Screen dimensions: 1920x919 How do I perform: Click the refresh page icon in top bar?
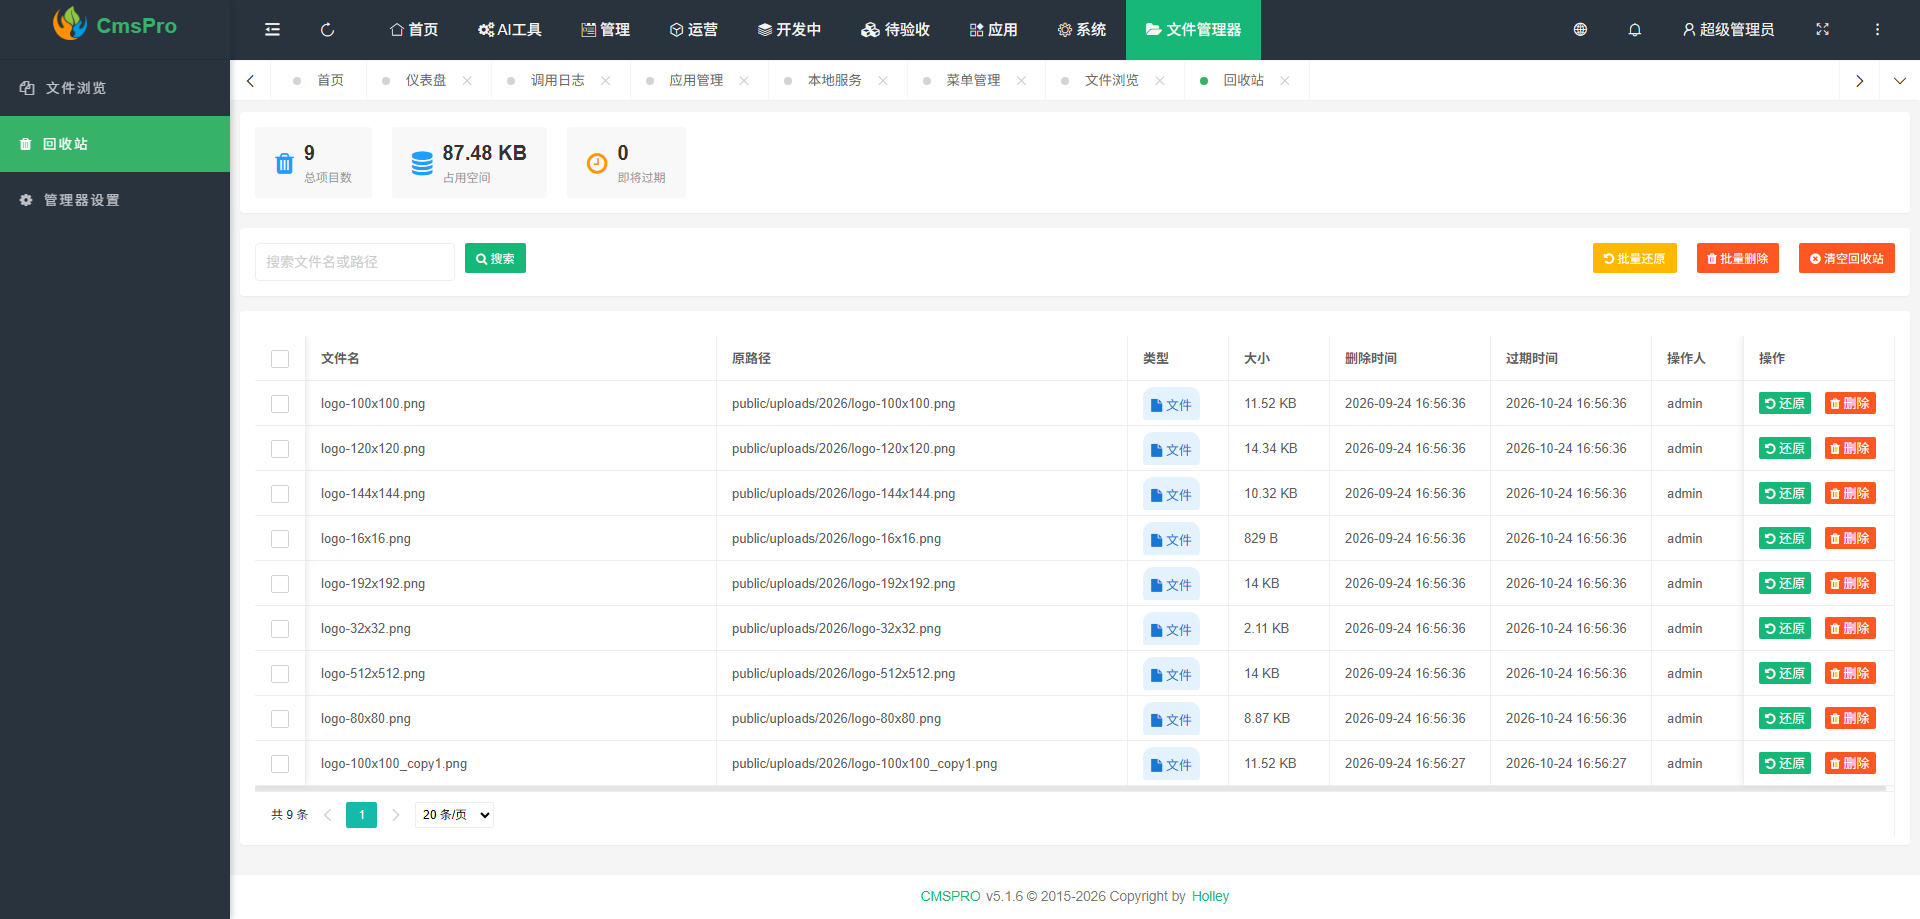pos(327,30)
